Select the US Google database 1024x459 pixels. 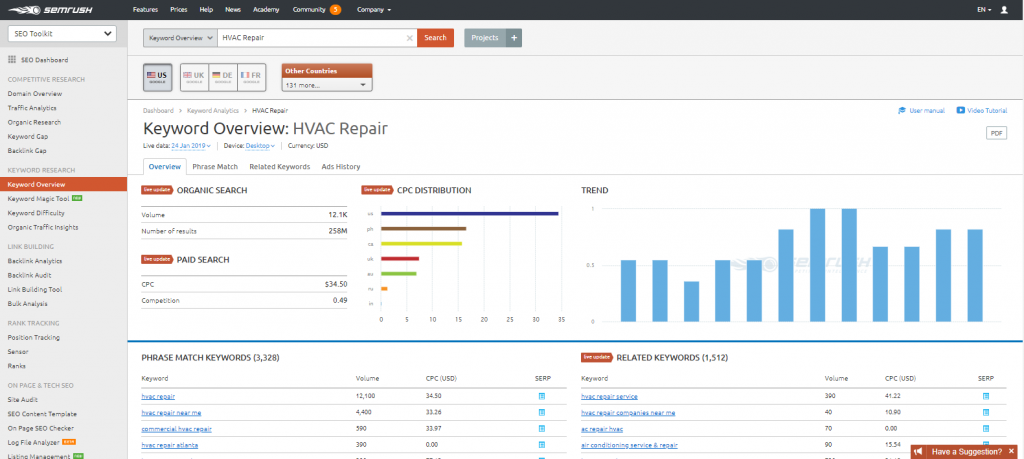click(157, 78)
